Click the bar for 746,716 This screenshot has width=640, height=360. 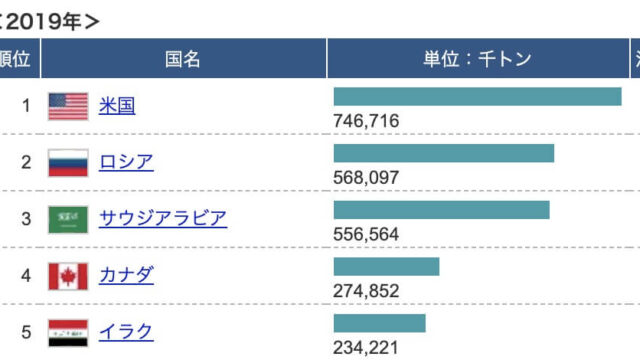pyautogui.click(x=478, y=97)
